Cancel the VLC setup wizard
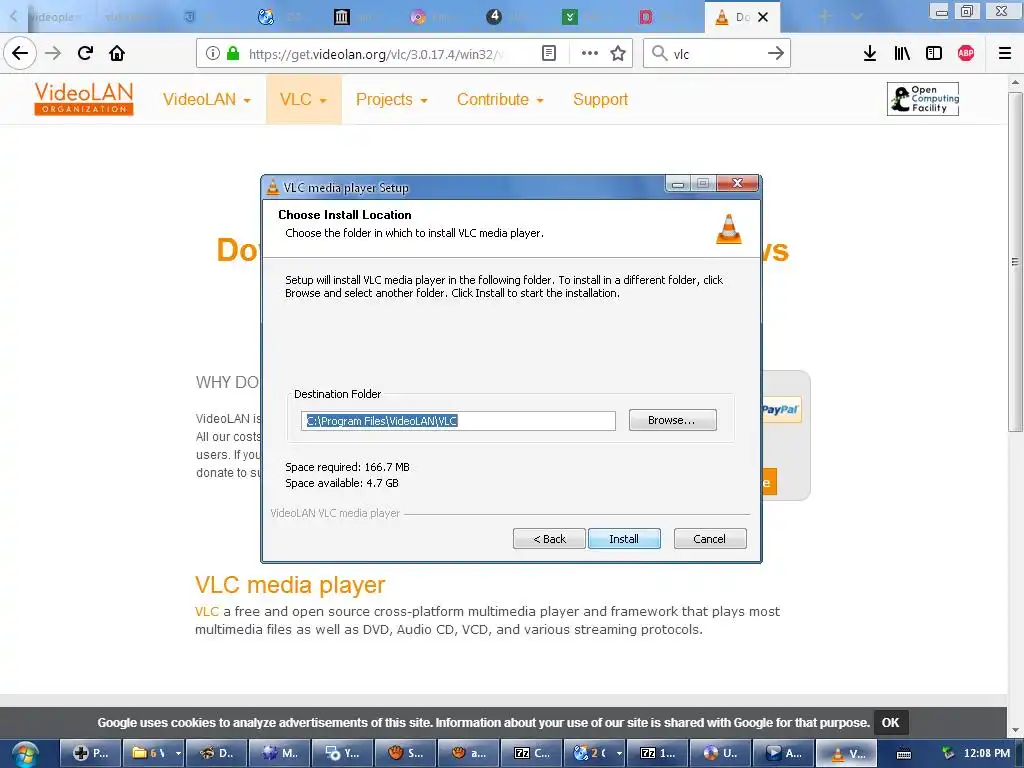 709,539
